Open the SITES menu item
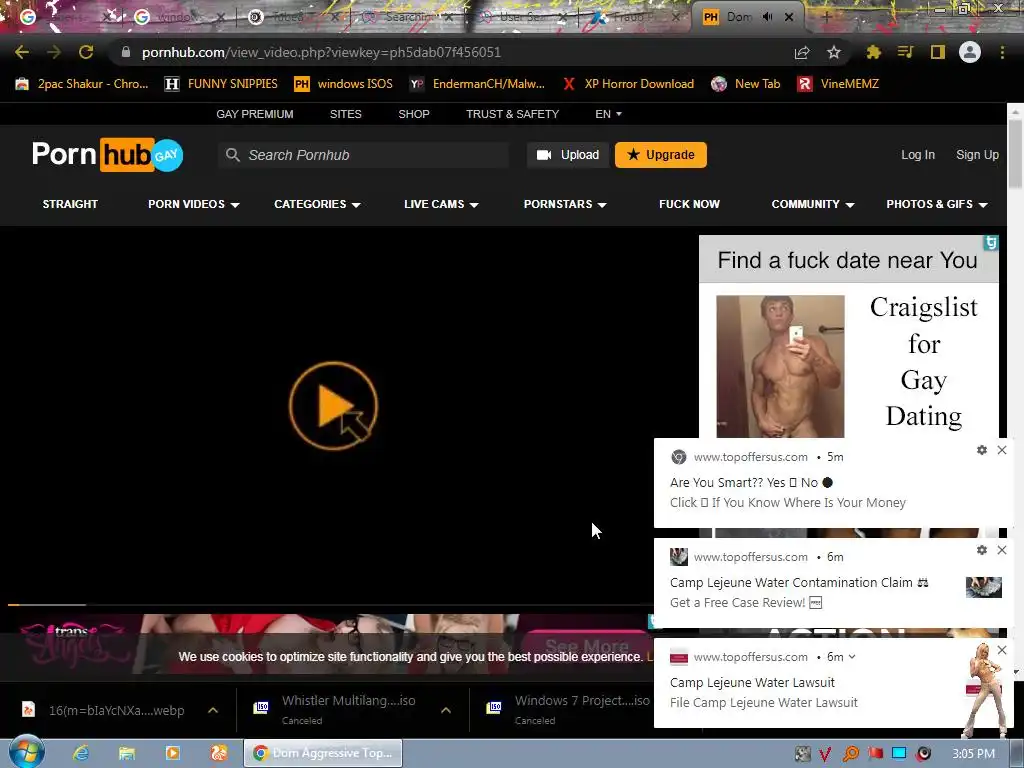The width and height of the screenshot is (1024, 768). tap(345, 114)
